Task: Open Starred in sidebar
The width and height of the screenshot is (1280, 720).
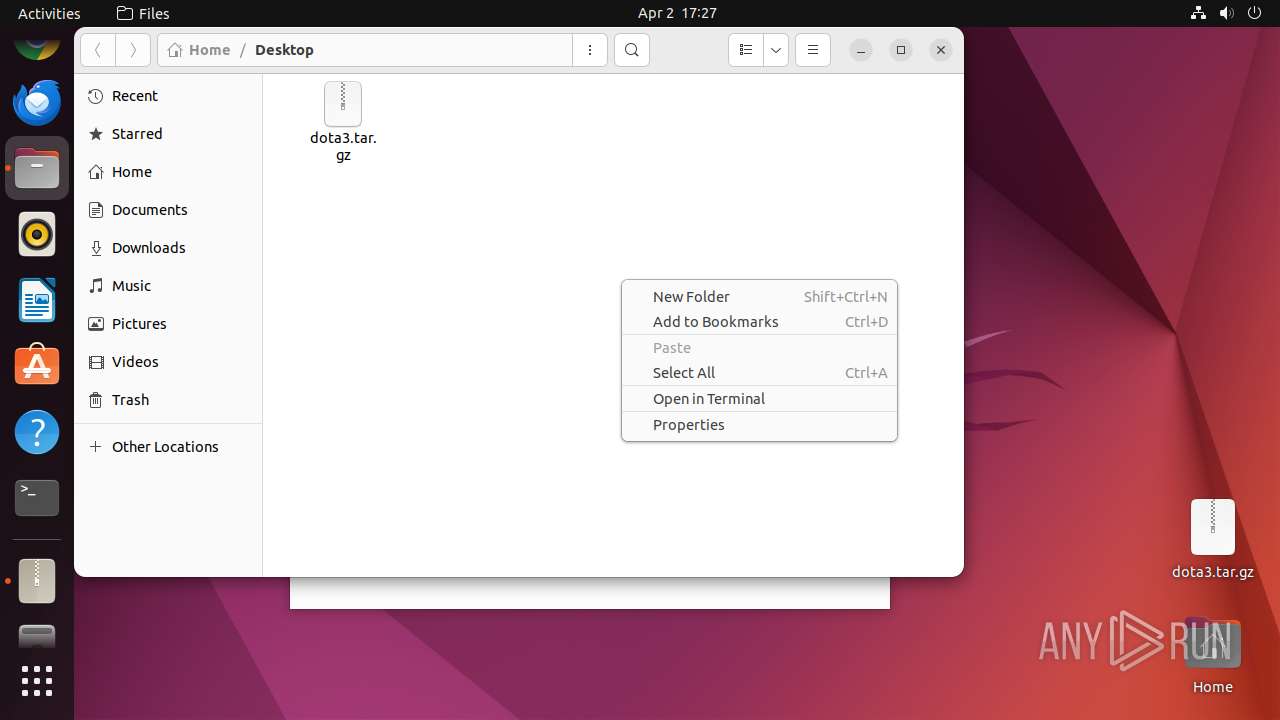Action: pyautogui.click(x=168, y=134)
